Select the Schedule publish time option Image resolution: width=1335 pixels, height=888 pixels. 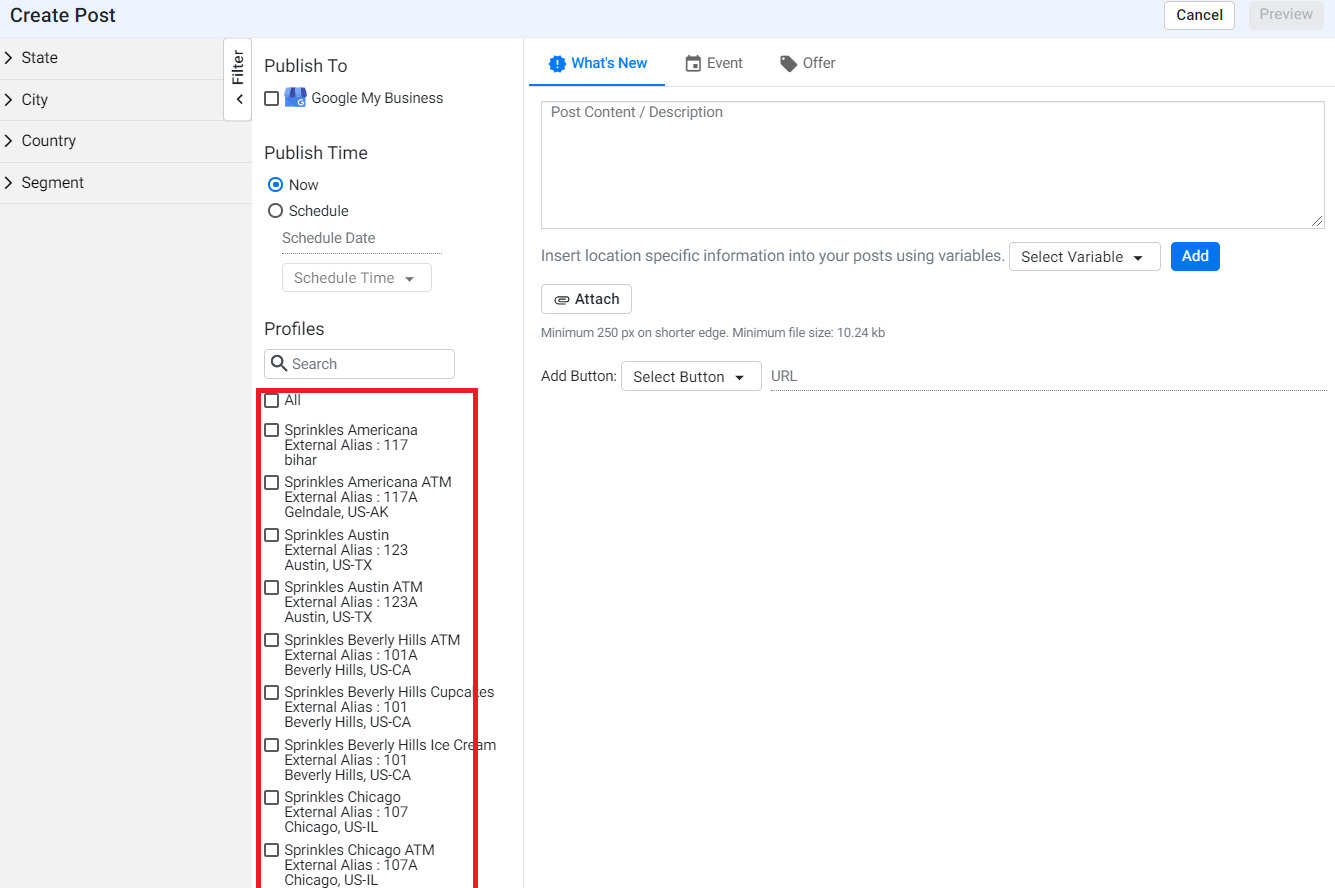[x=276, y=211]
